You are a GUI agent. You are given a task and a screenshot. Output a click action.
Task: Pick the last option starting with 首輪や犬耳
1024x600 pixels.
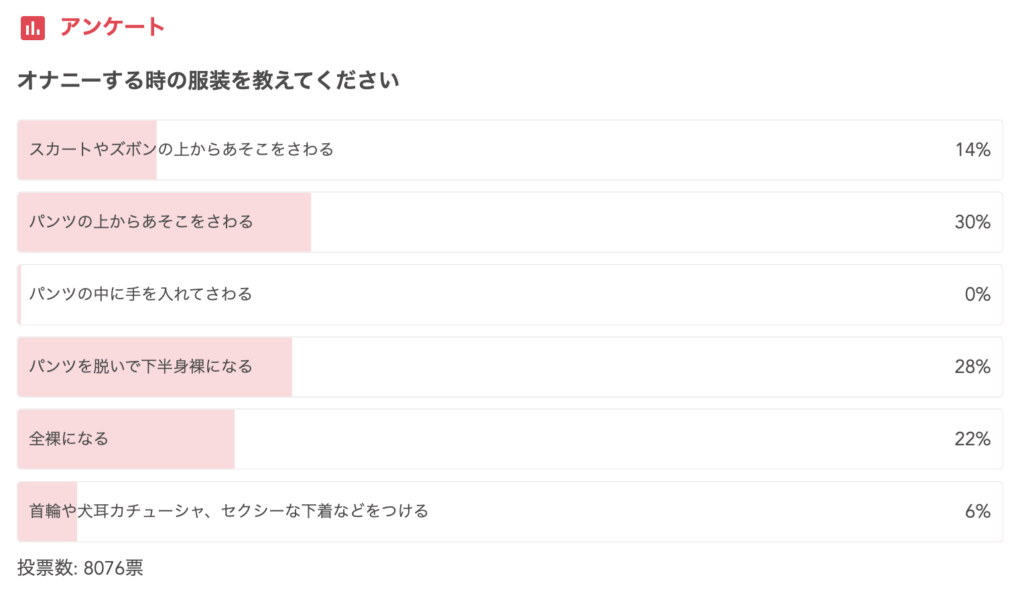point(229,511)
